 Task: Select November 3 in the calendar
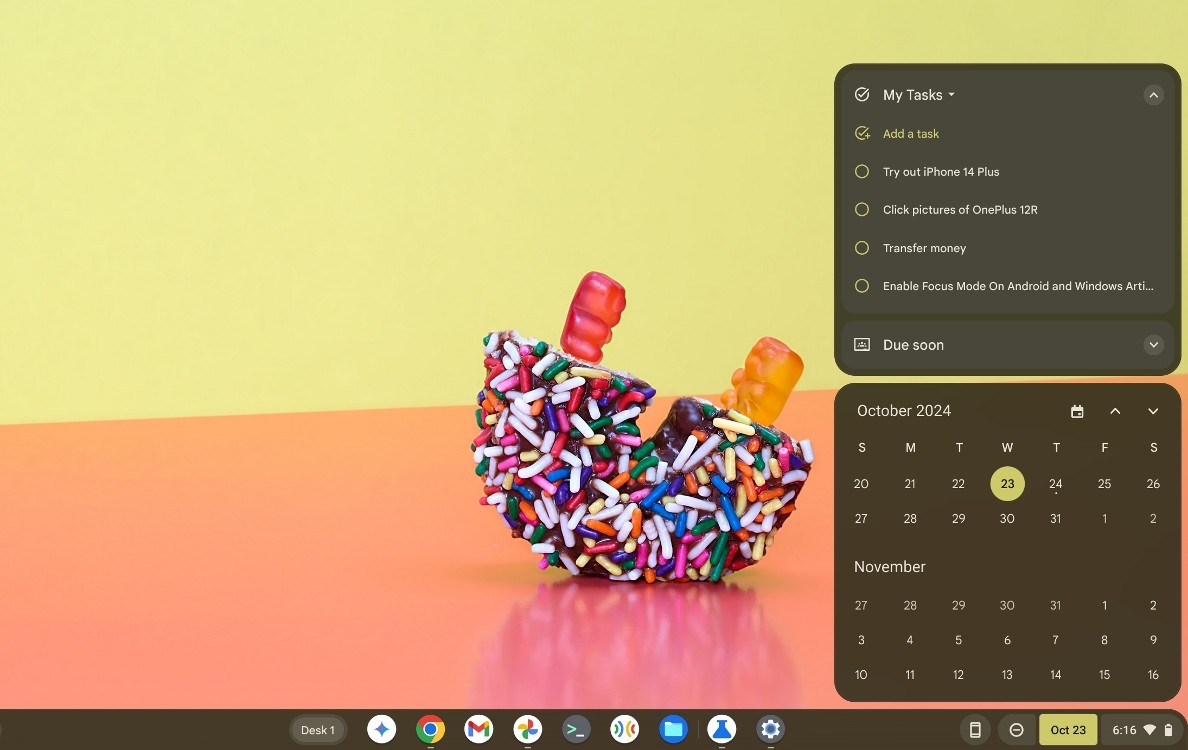[x=861, y=640]
